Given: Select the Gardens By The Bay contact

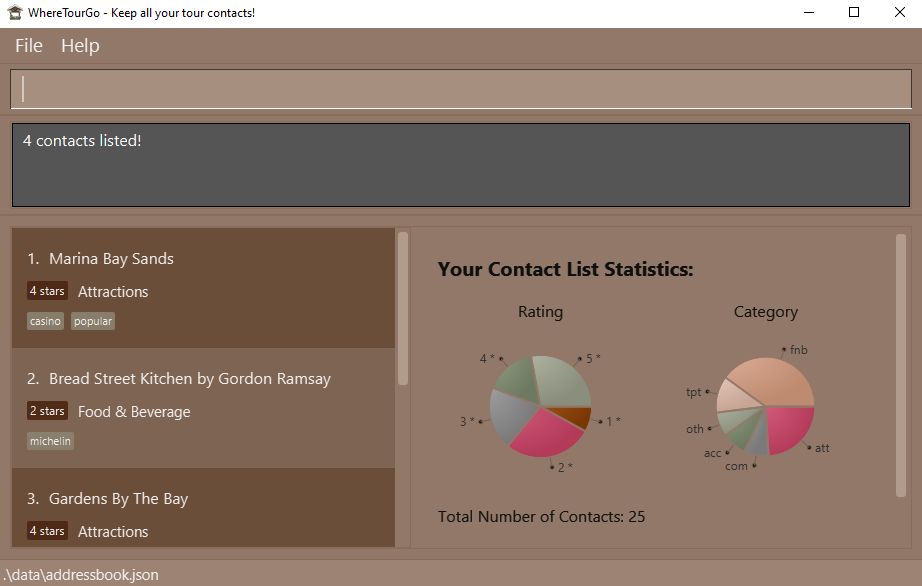Looking at the screenshot, I should 118,499.
